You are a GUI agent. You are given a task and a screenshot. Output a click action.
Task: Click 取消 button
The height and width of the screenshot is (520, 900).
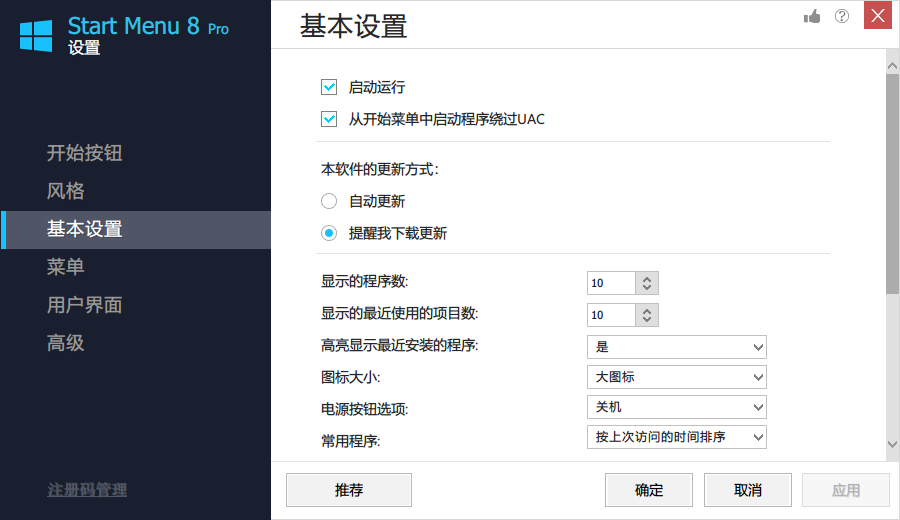(748, 490)
